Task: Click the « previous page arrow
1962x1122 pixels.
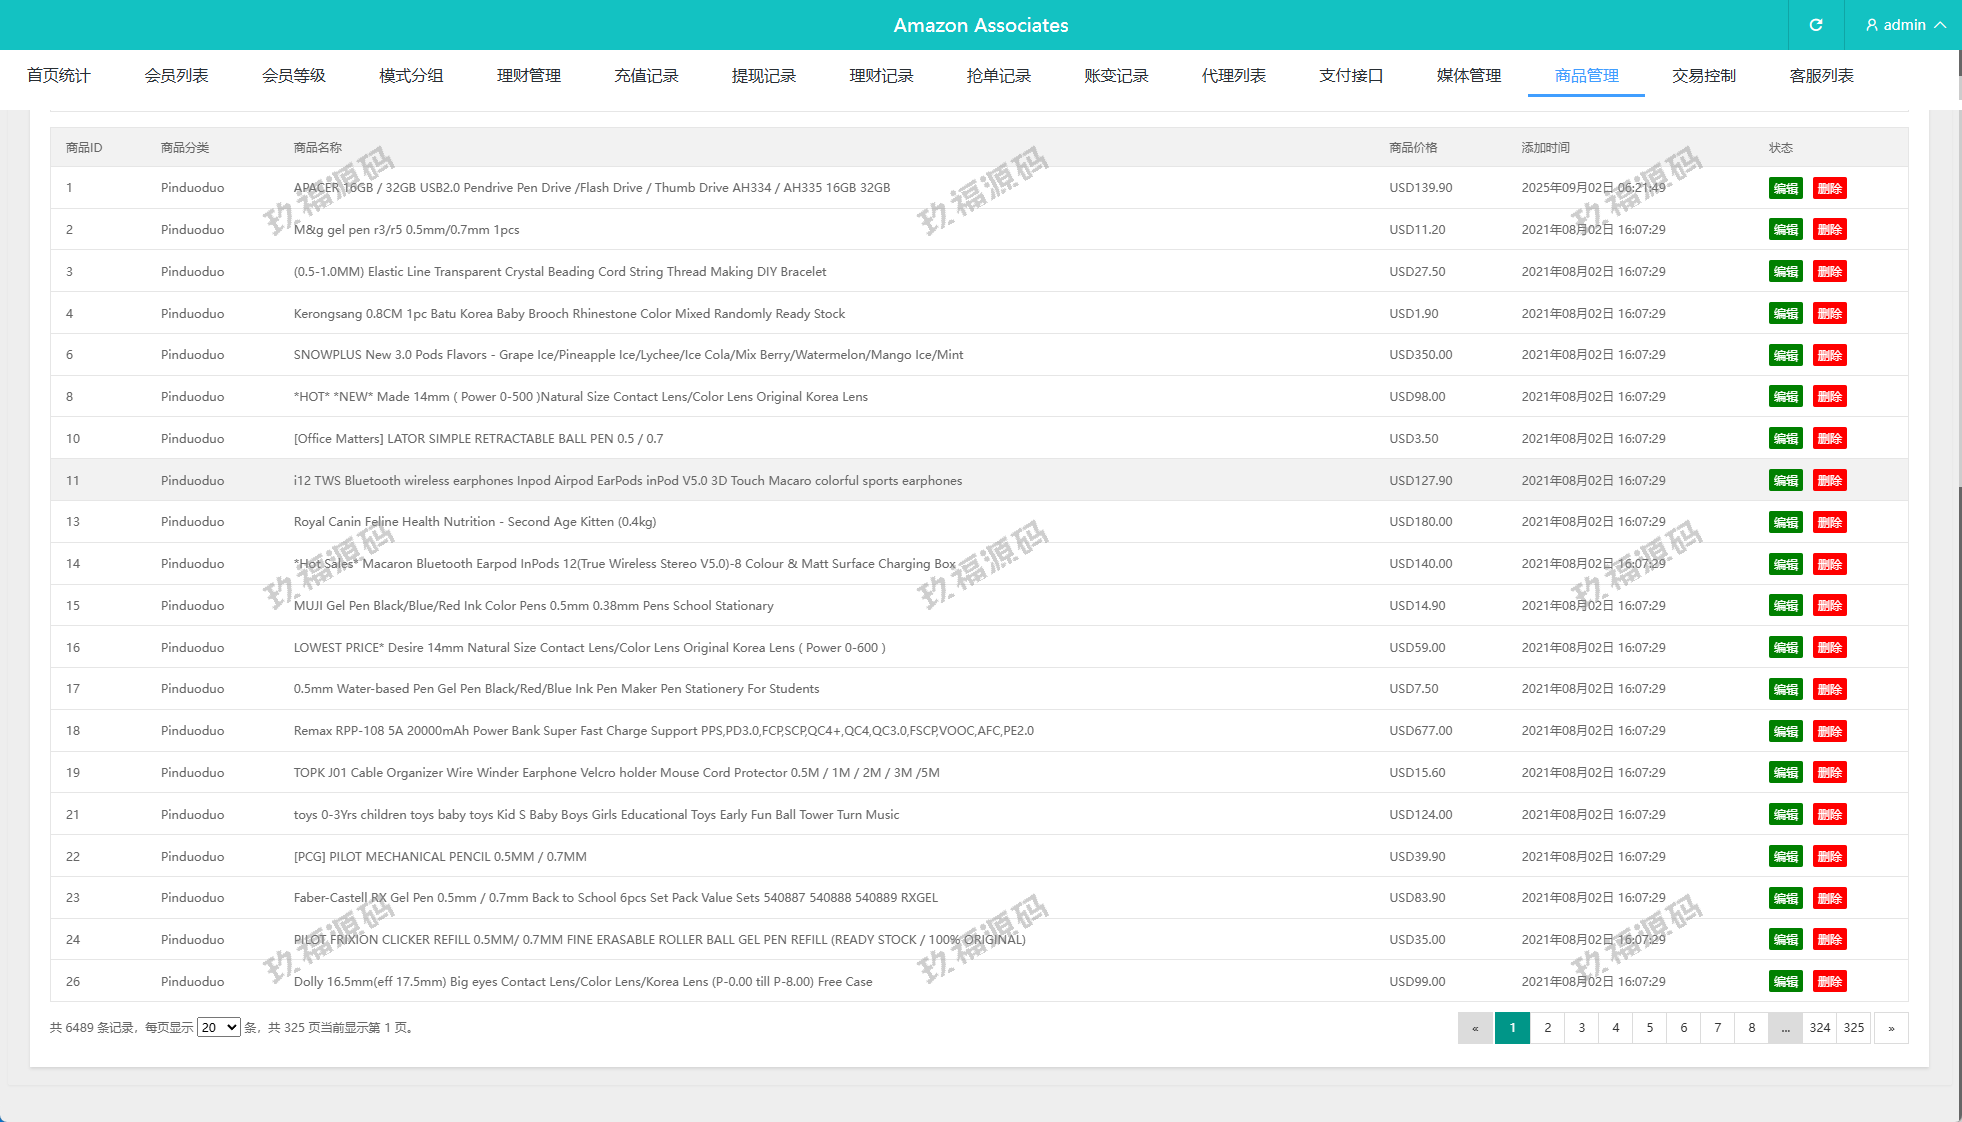Action: coord(1475,1028)
